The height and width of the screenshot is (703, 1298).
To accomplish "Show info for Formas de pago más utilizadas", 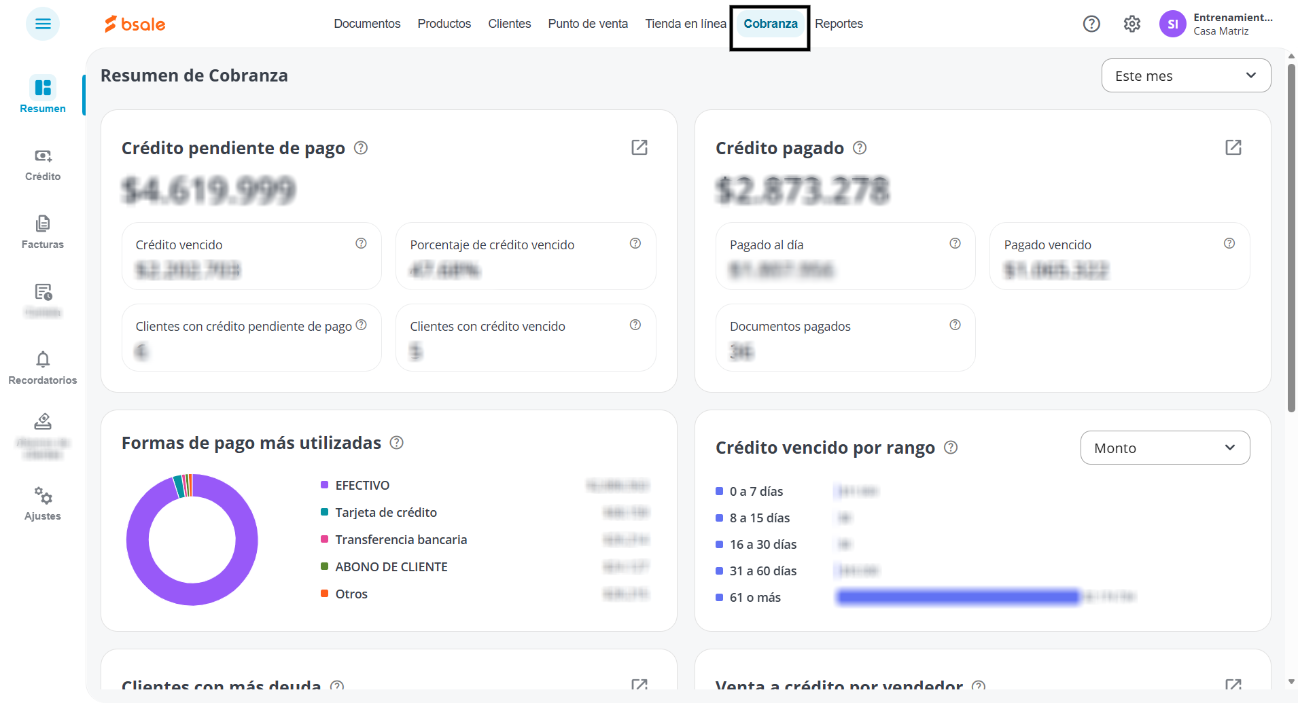I will click(x=397, y=442).
